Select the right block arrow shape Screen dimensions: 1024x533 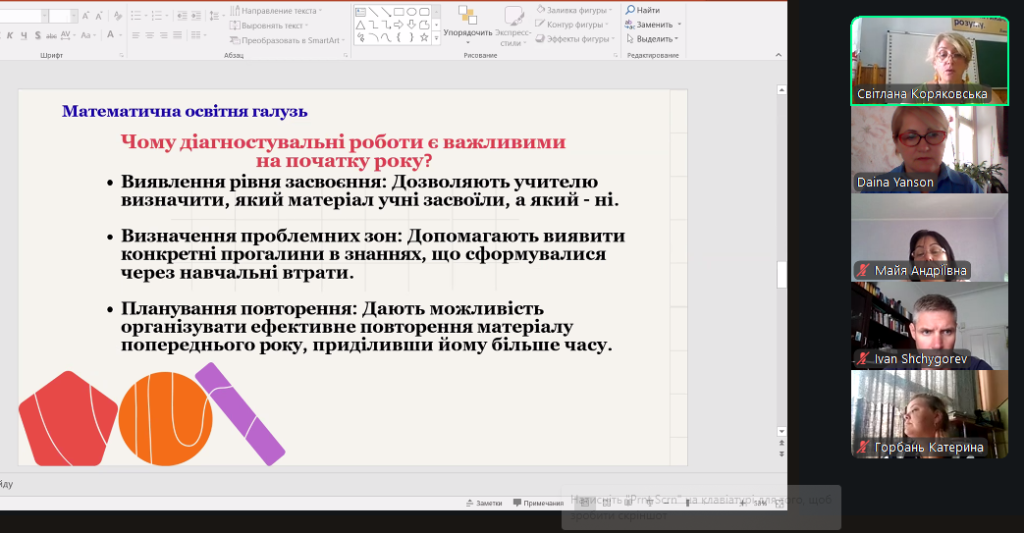(x=398, y=25)
